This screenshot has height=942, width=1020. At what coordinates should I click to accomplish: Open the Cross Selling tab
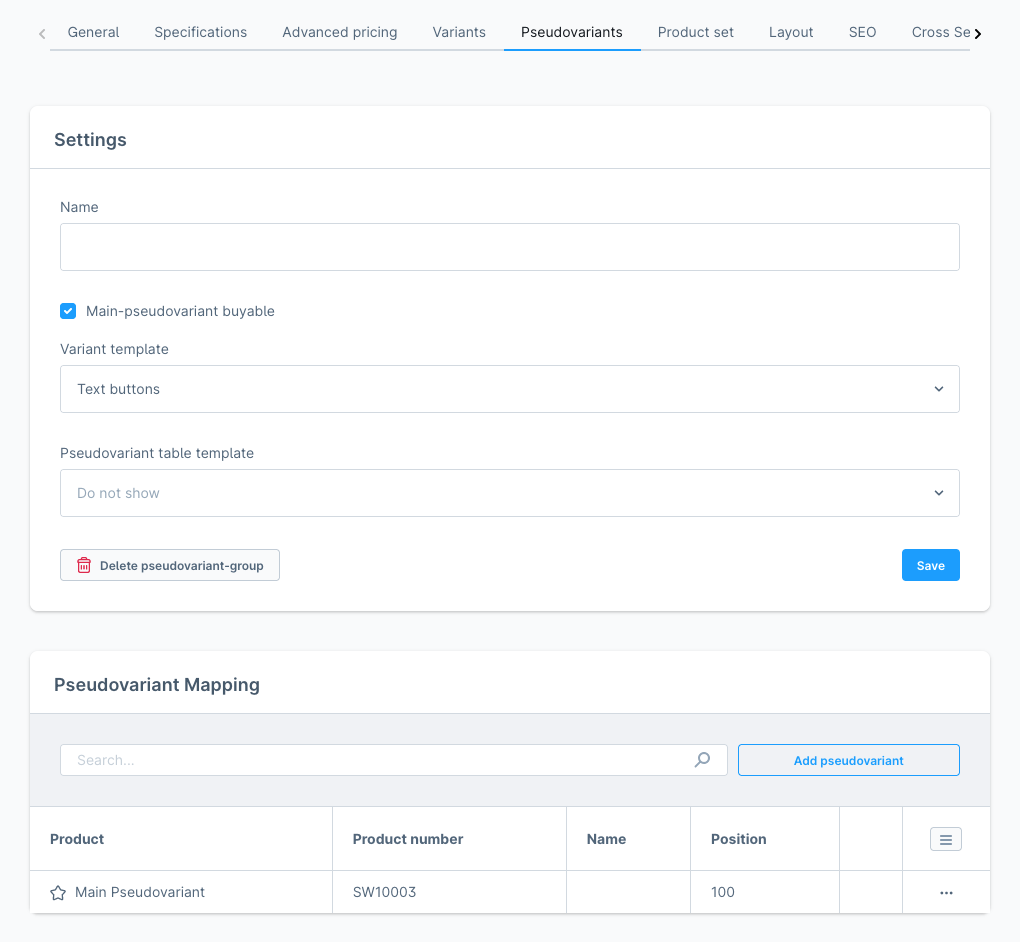coord(941,33)
